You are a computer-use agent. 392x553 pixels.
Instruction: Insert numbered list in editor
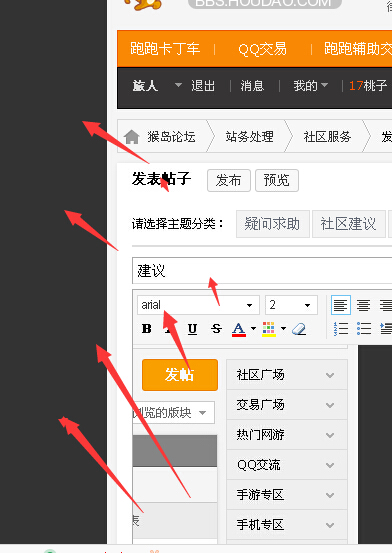tap(341, 329)
